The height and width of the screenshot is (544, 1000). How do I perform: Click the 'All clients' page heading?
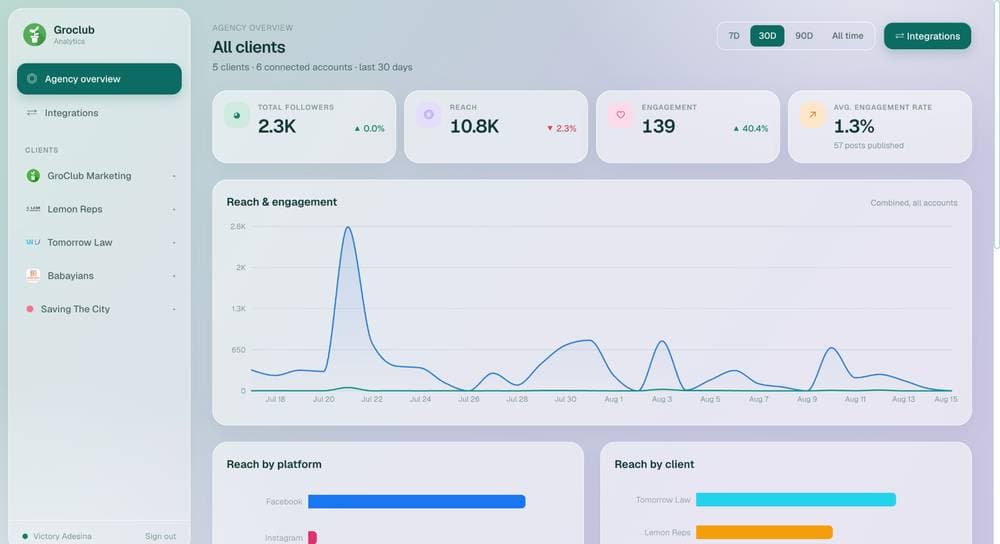249,47
